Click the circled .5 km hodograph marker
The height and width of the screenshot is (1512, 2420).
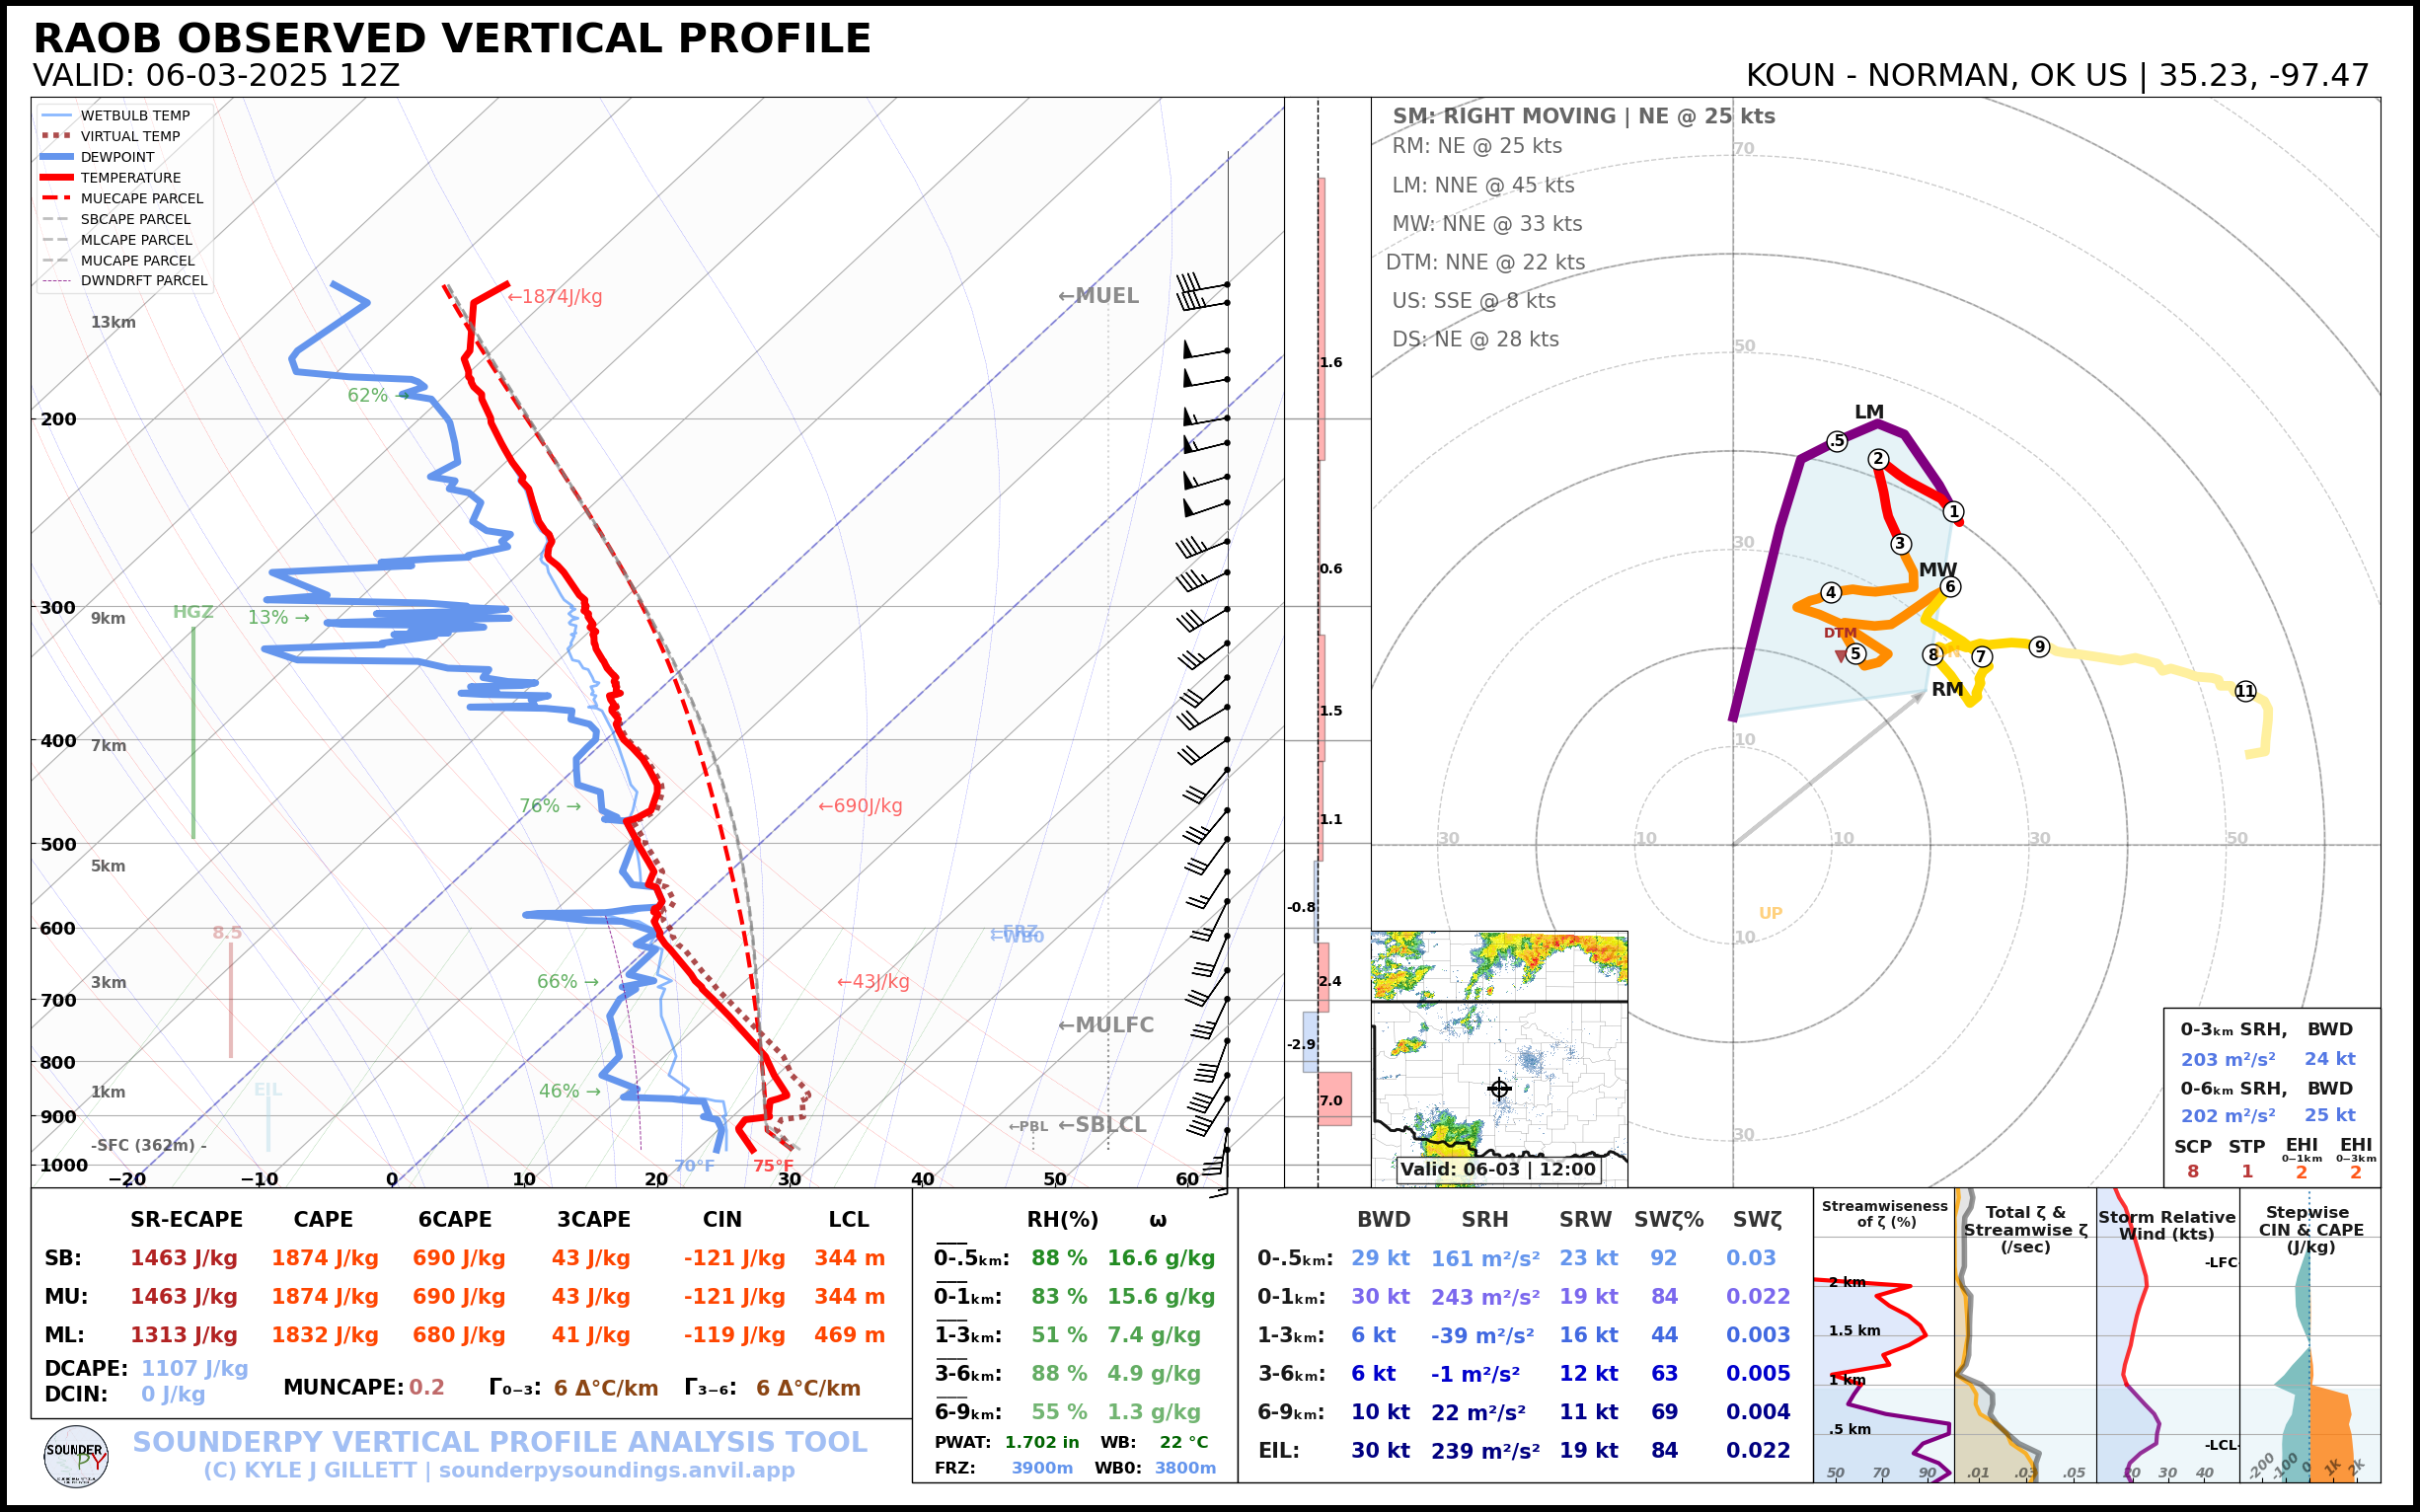click(x=1837, y=441)
